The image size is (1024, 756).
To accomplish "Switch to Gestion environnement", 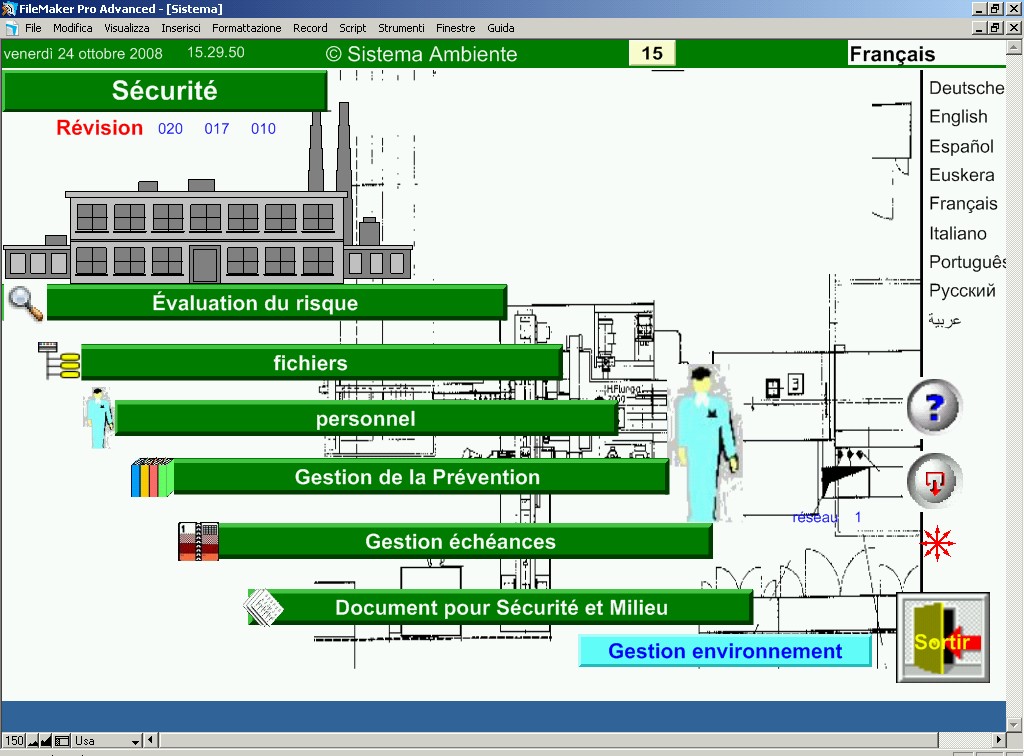I will (x=725, y=651).
